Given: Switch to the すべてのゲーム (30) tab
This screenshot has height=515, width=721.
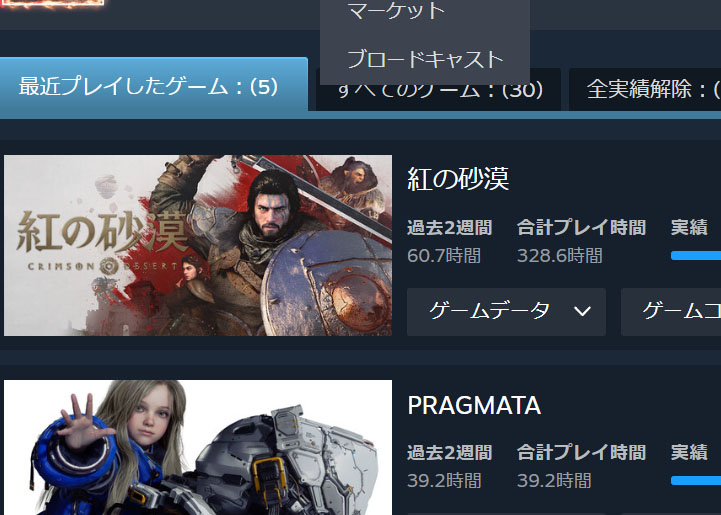Looking at the screenshot, I should pos(438,90).
